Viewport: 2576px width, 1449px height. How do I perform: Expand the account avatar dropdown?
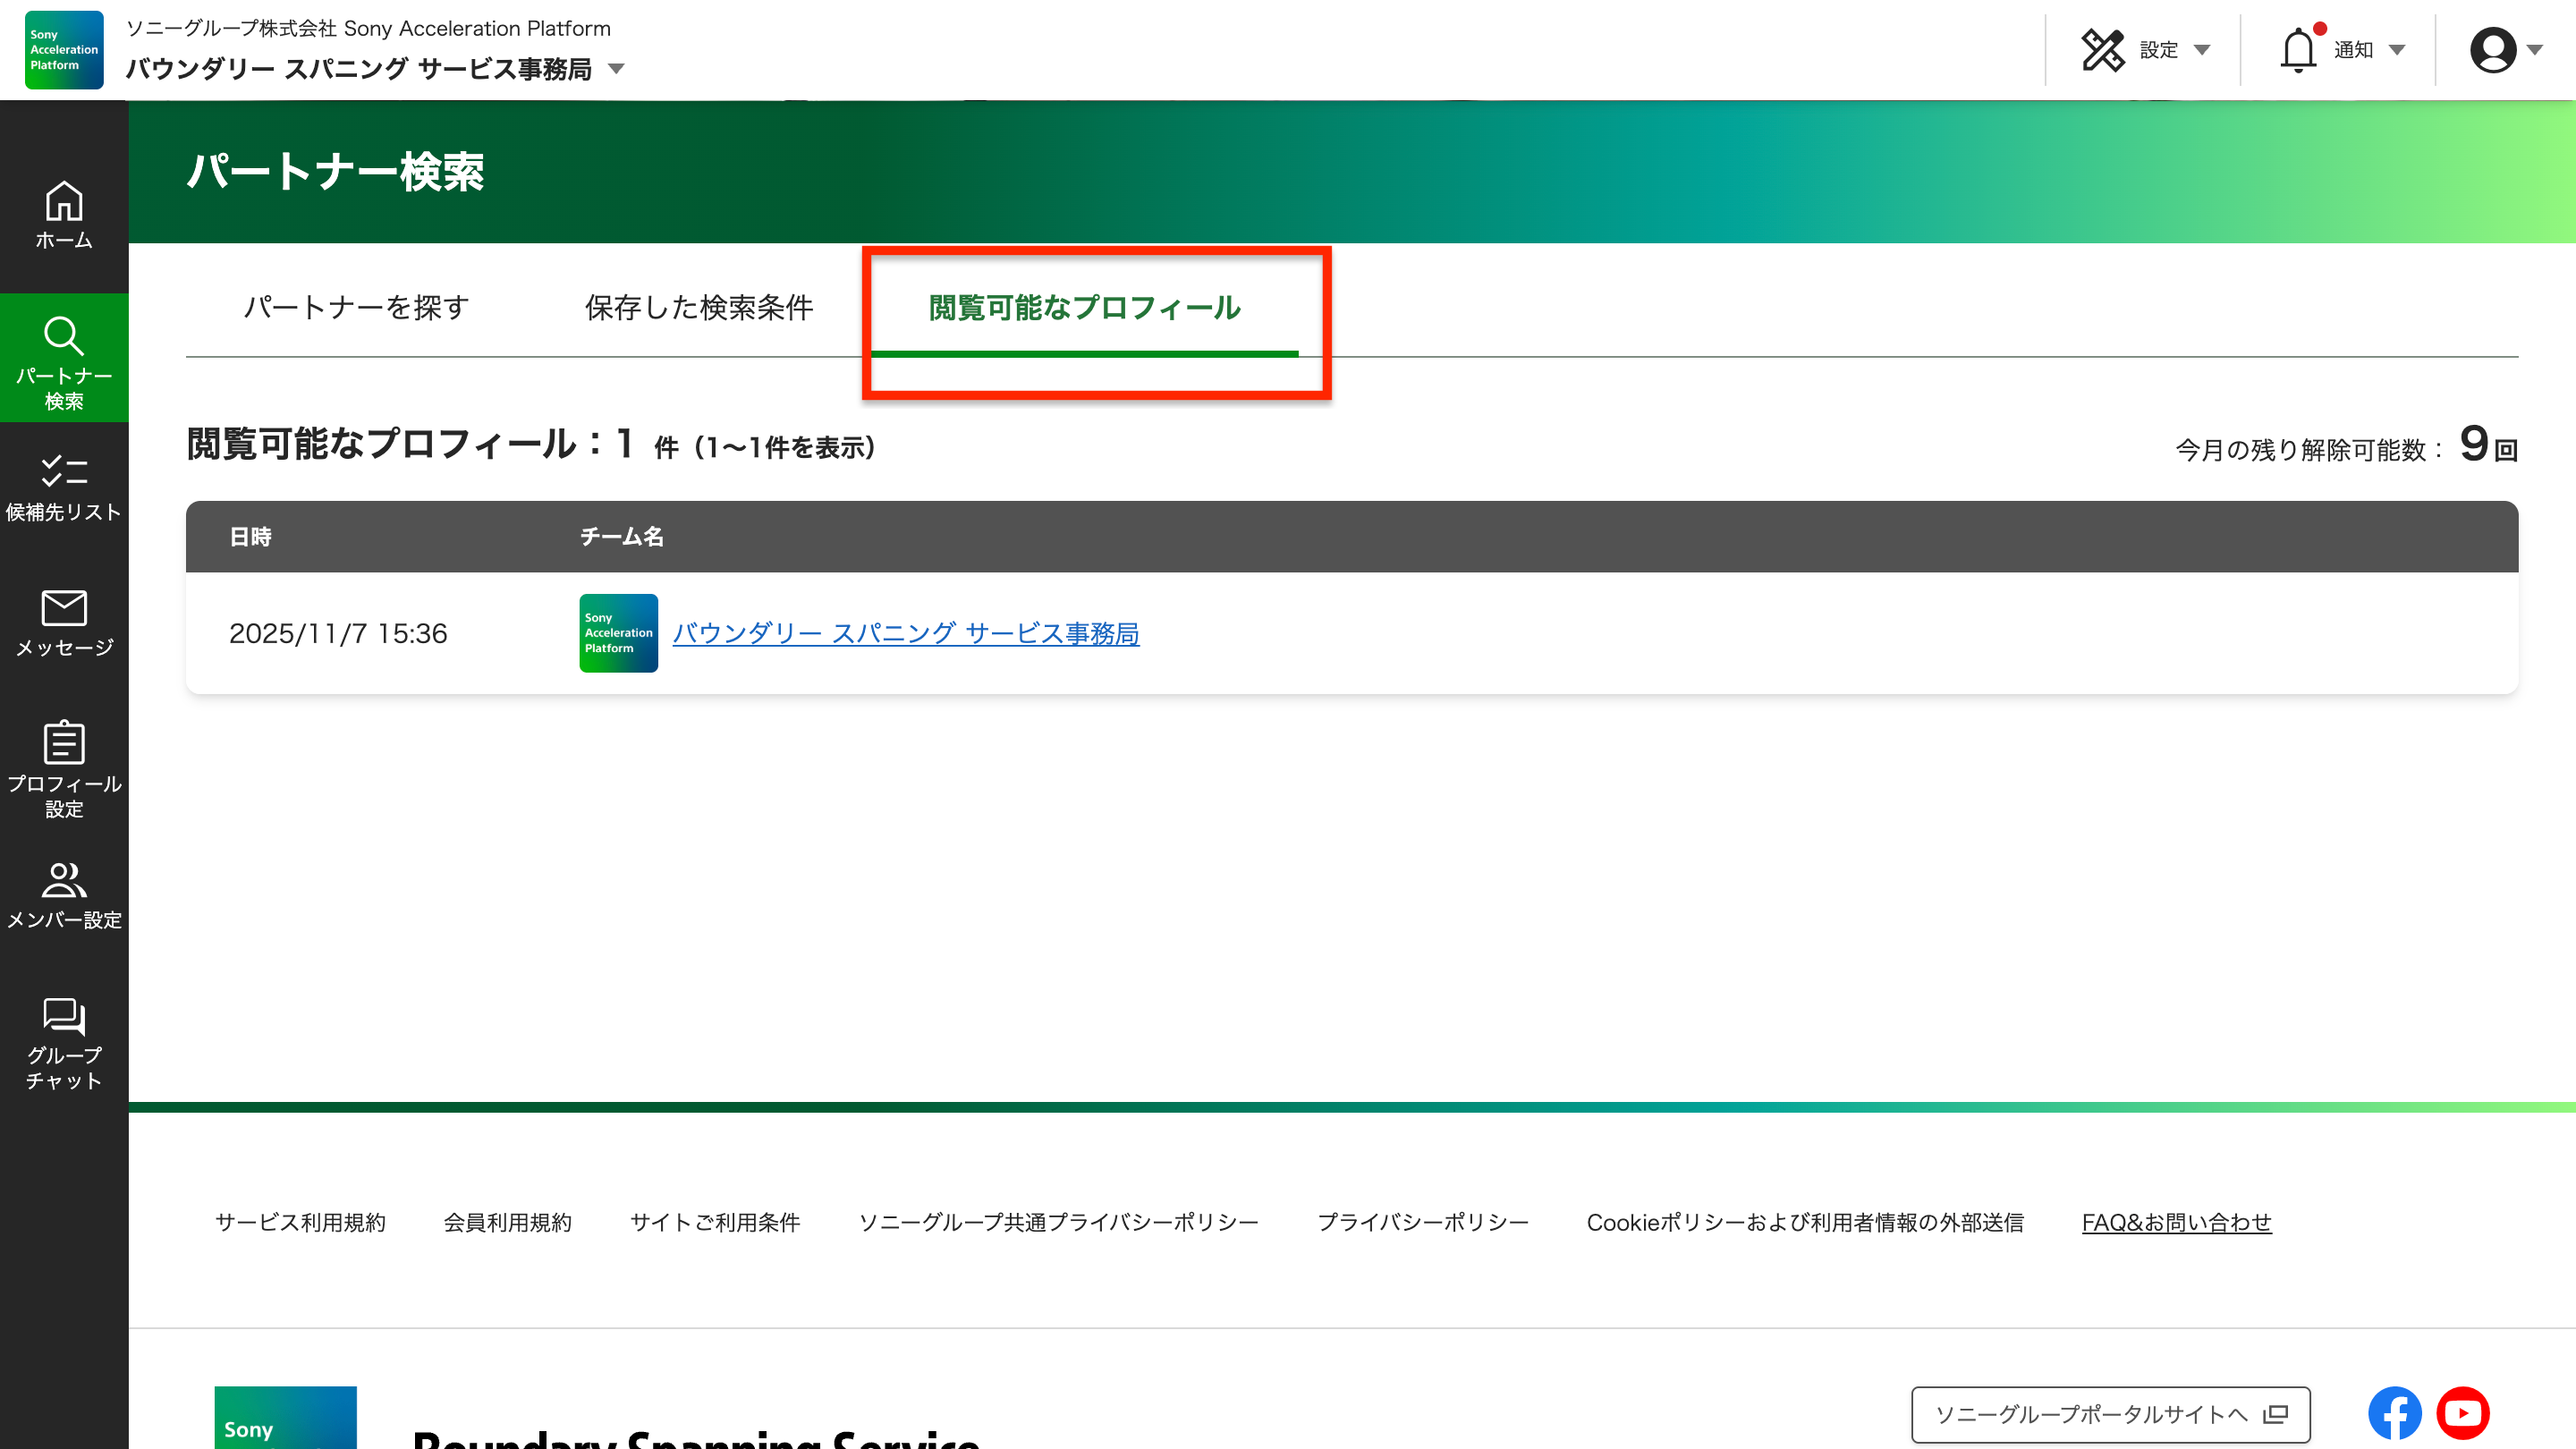[x=2494, y=49]
